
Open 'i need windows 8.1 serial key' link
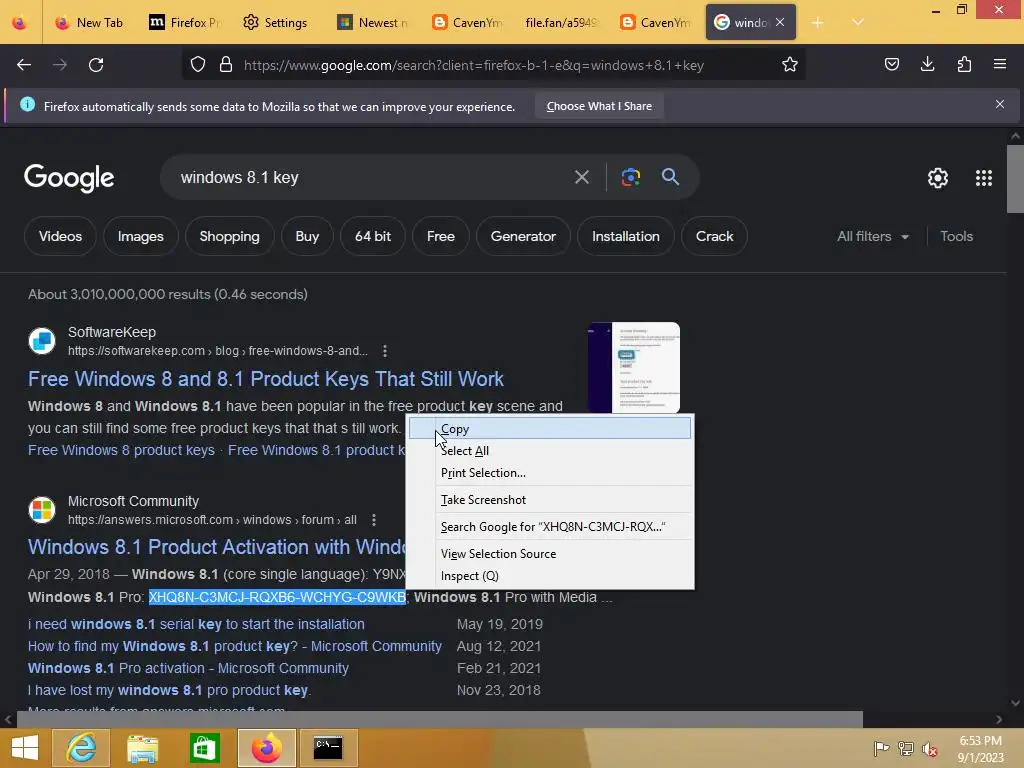[196, 624]
